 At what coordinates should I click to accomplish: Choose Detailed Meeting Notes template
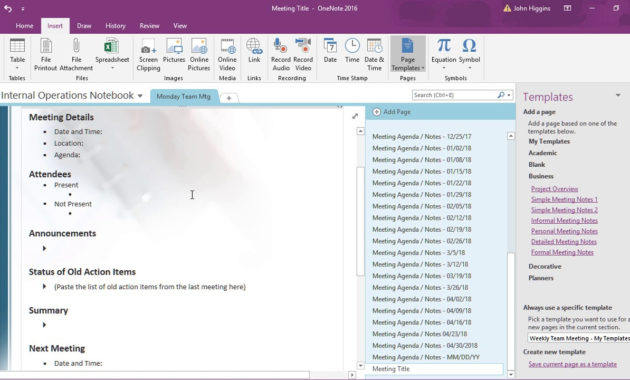click(x=564, y=242)
